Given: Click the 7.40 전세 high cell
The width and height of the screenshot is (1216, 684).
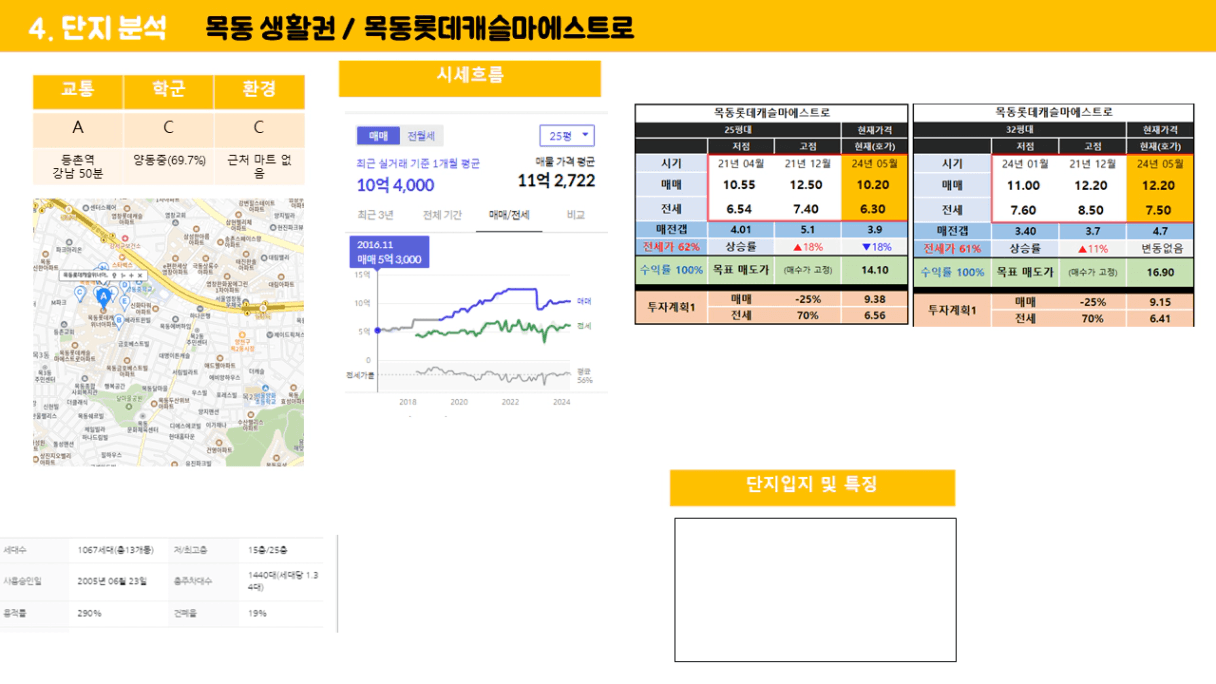Looking at the screenshot, I should point(806,209).
